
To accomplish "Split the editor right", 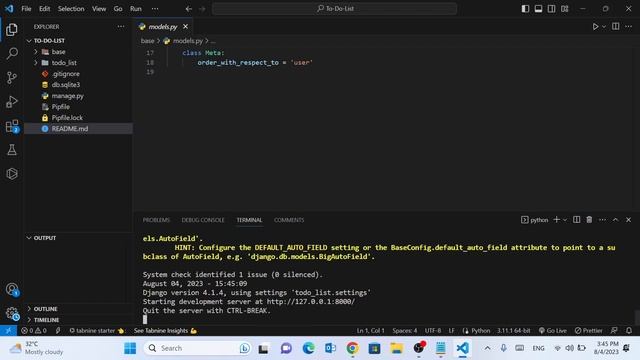I will 616,27.
